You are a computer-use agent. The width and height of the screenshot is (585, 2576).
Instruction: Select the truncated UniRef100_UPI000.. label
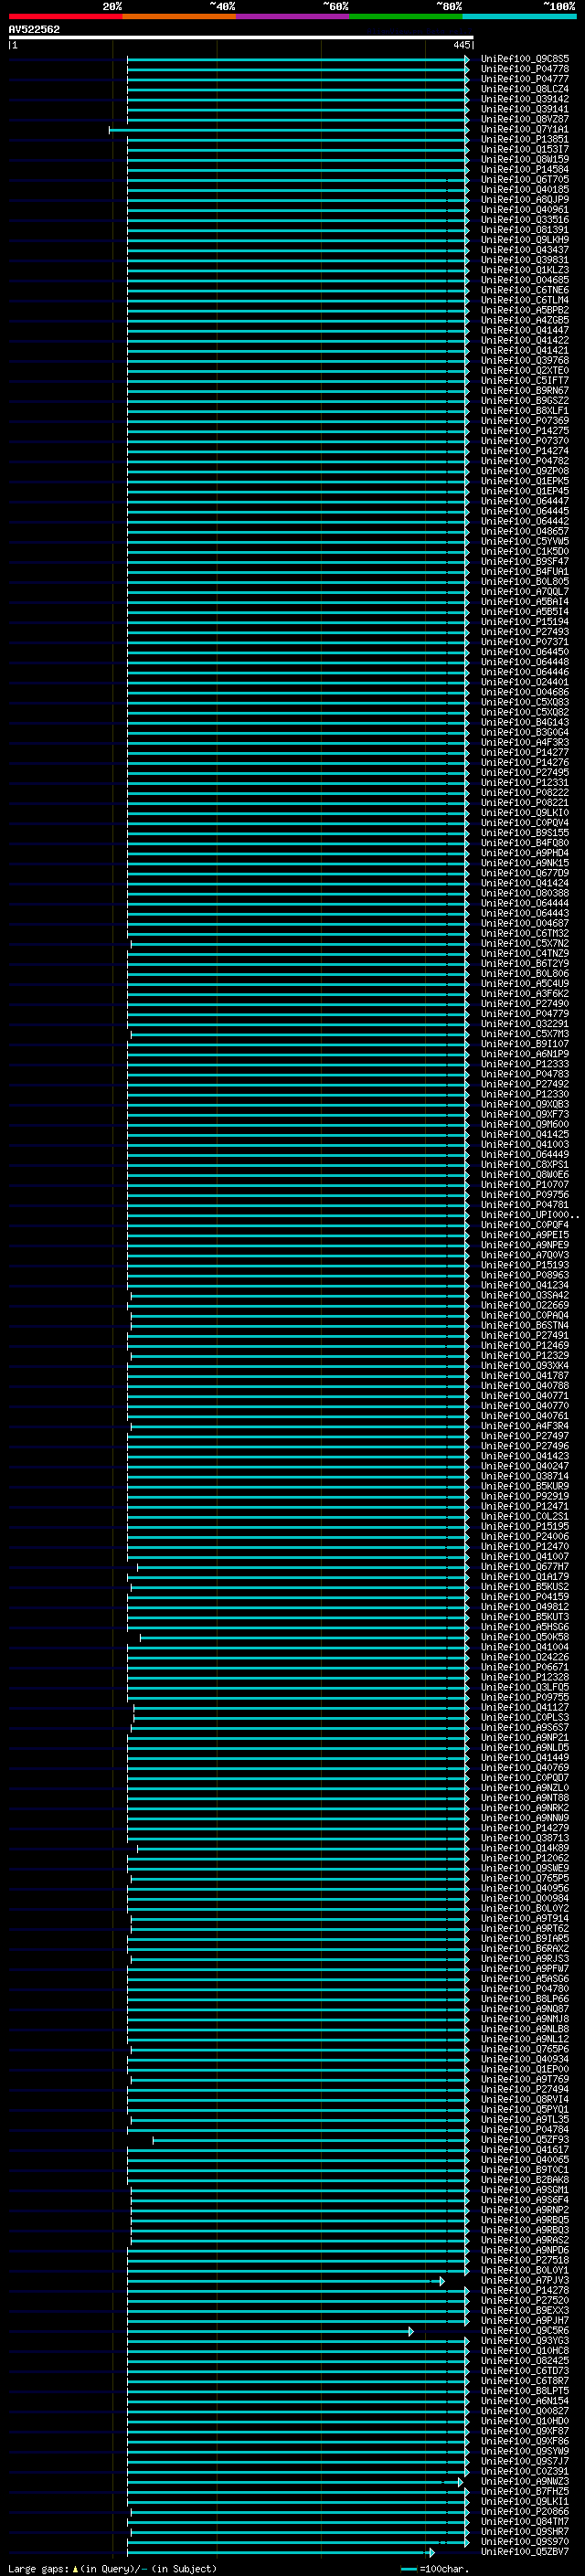click(x=529, y=1215)
